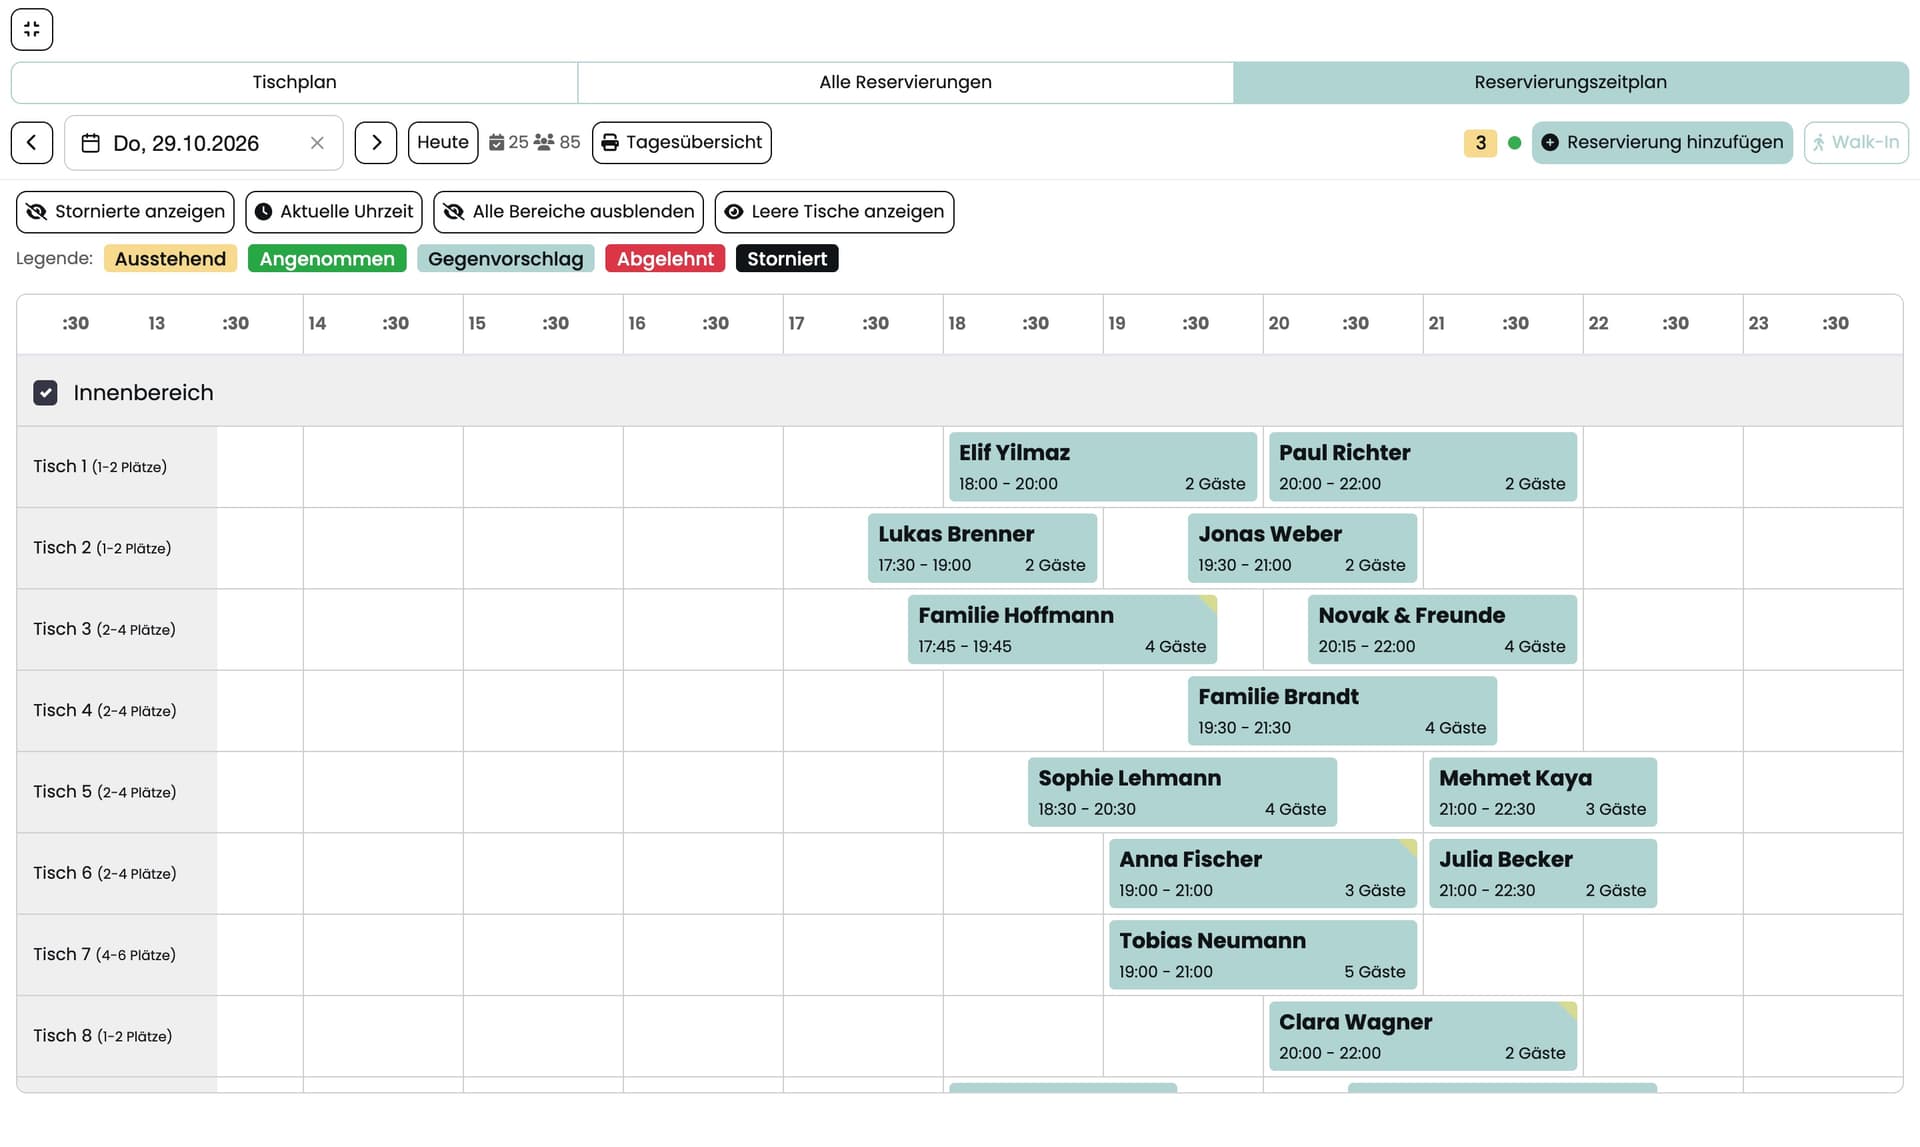Screen dimensions: 1920x1147
Task: Go to the previous day arrow
Action: pos(32,143)
